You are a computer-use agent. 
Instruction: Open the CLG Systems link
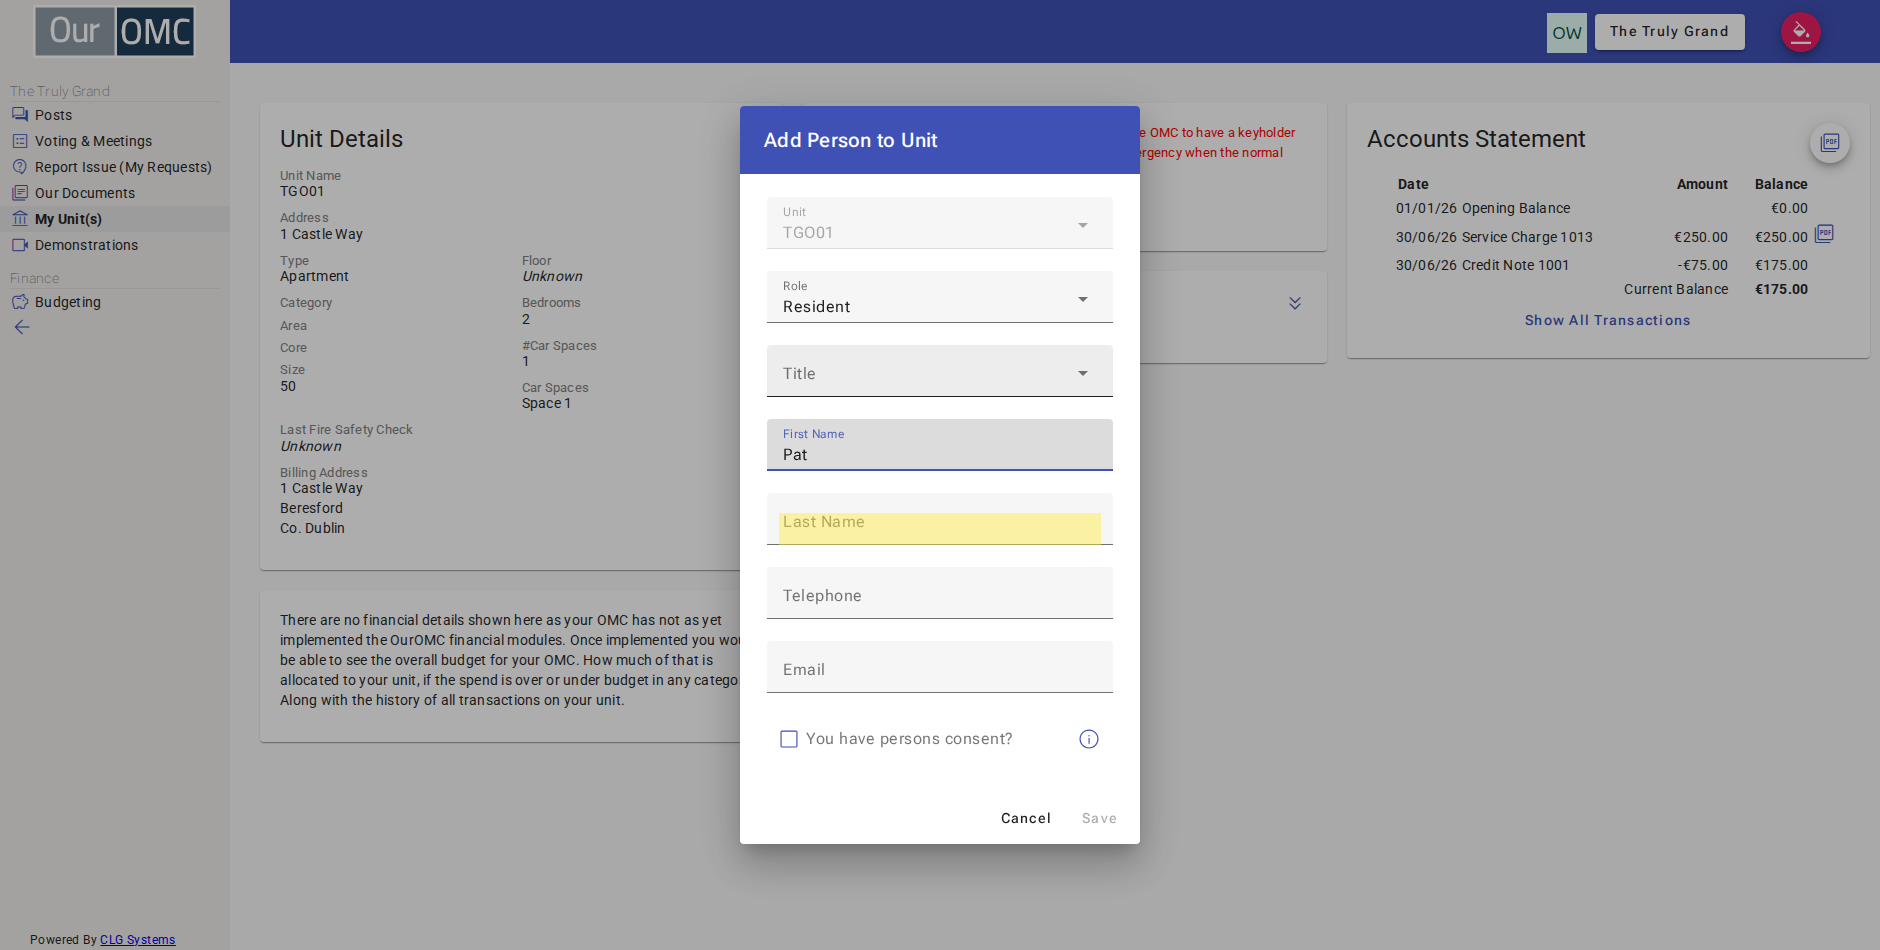137,940
